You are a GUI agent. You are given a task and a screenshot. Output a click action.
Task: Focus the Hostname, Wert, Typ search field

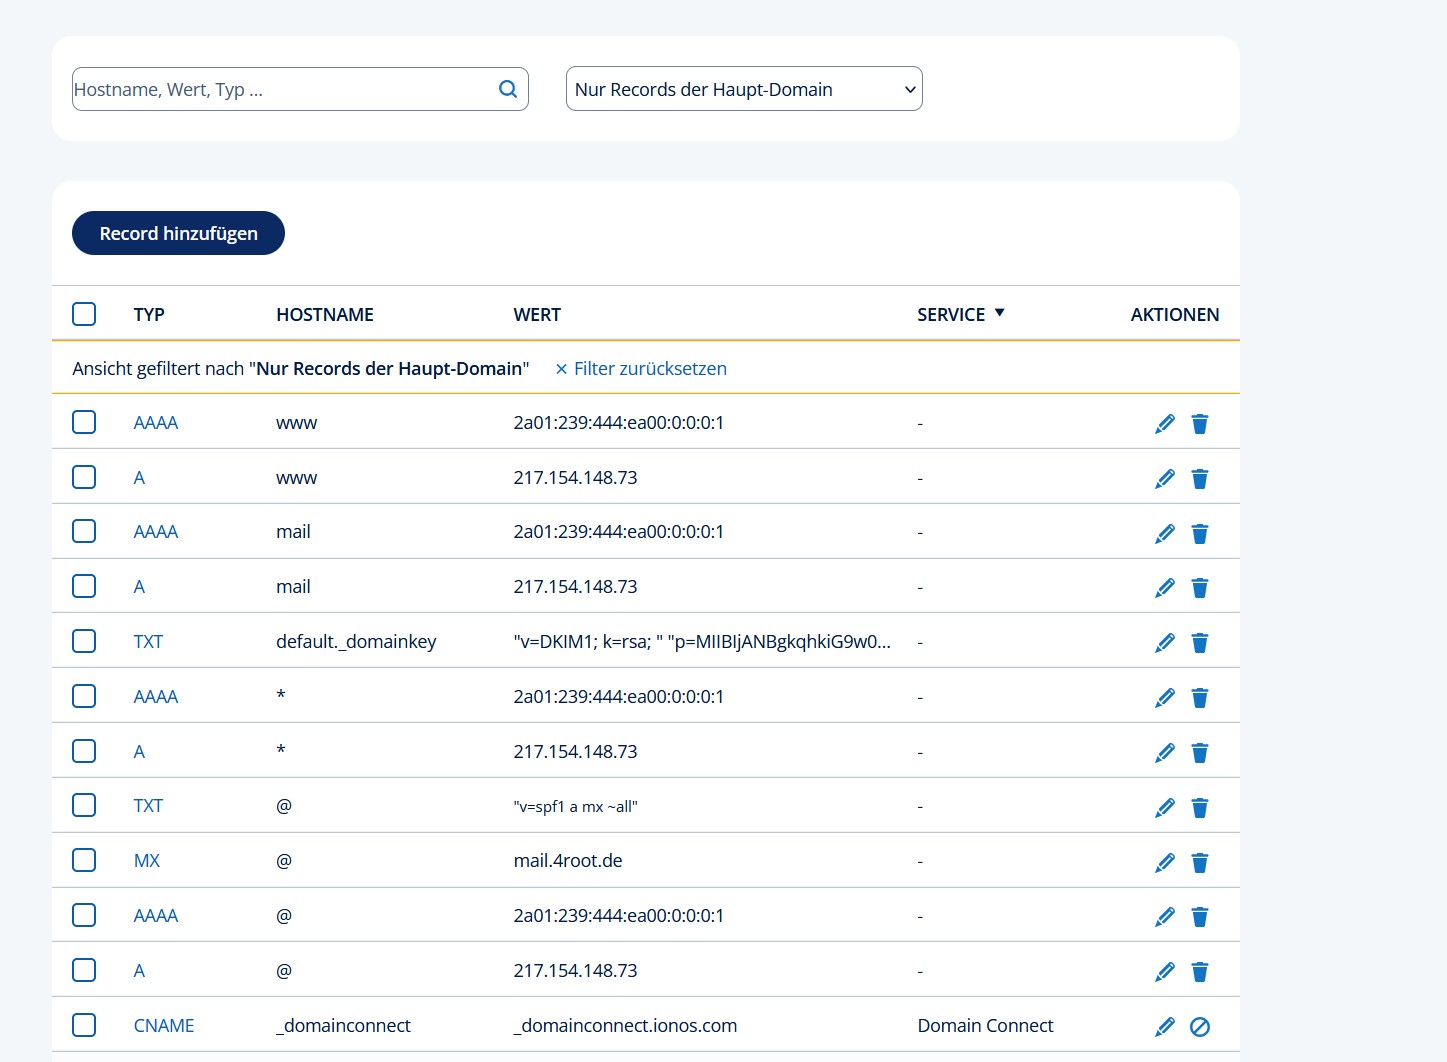pyautogui.click(x=280, y=89)
